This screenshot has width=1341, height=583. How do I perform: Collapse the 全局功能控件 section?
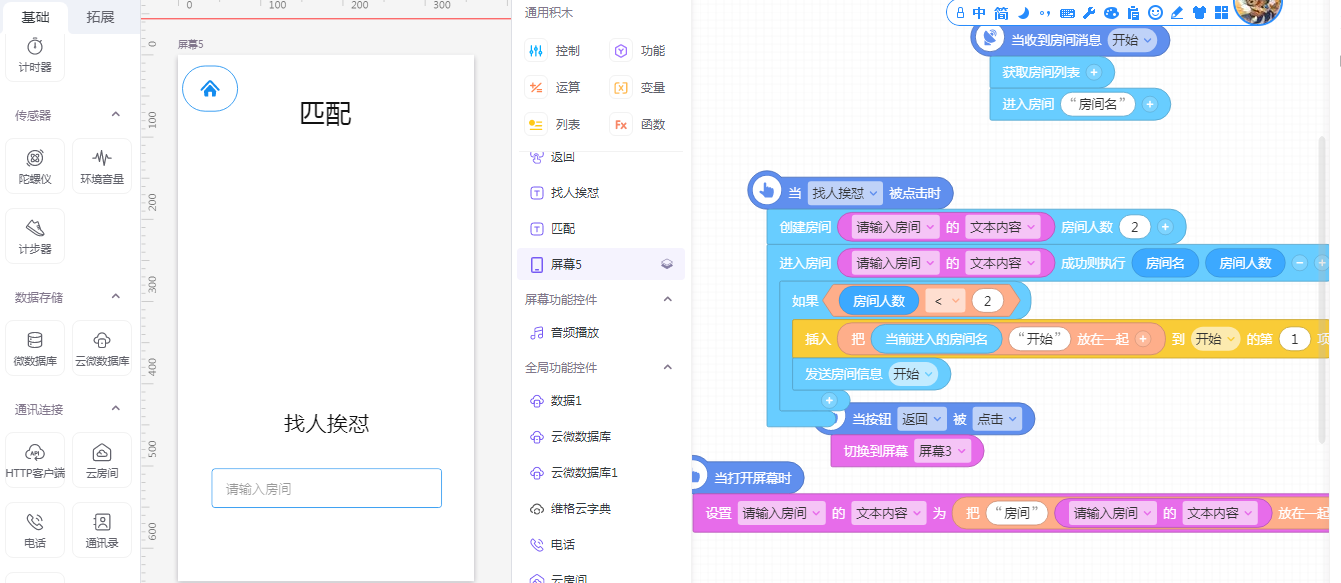[x=668, y=368]
